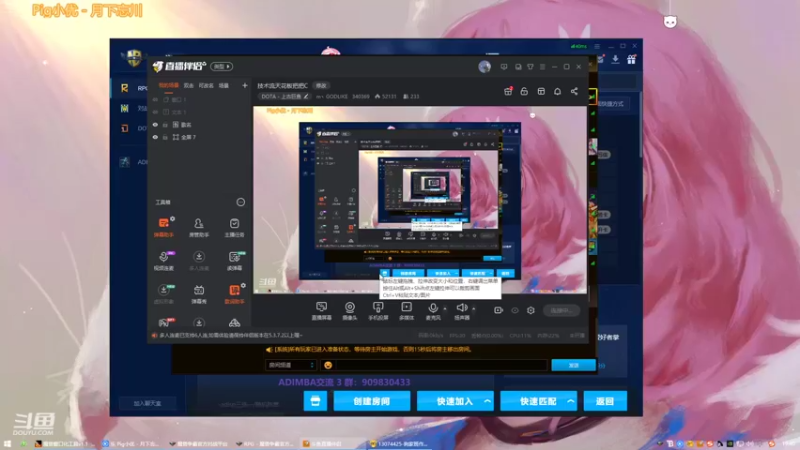Open the 主播任务 streamer tasks tool
This screenshot has height=450, width=800.
234,227
